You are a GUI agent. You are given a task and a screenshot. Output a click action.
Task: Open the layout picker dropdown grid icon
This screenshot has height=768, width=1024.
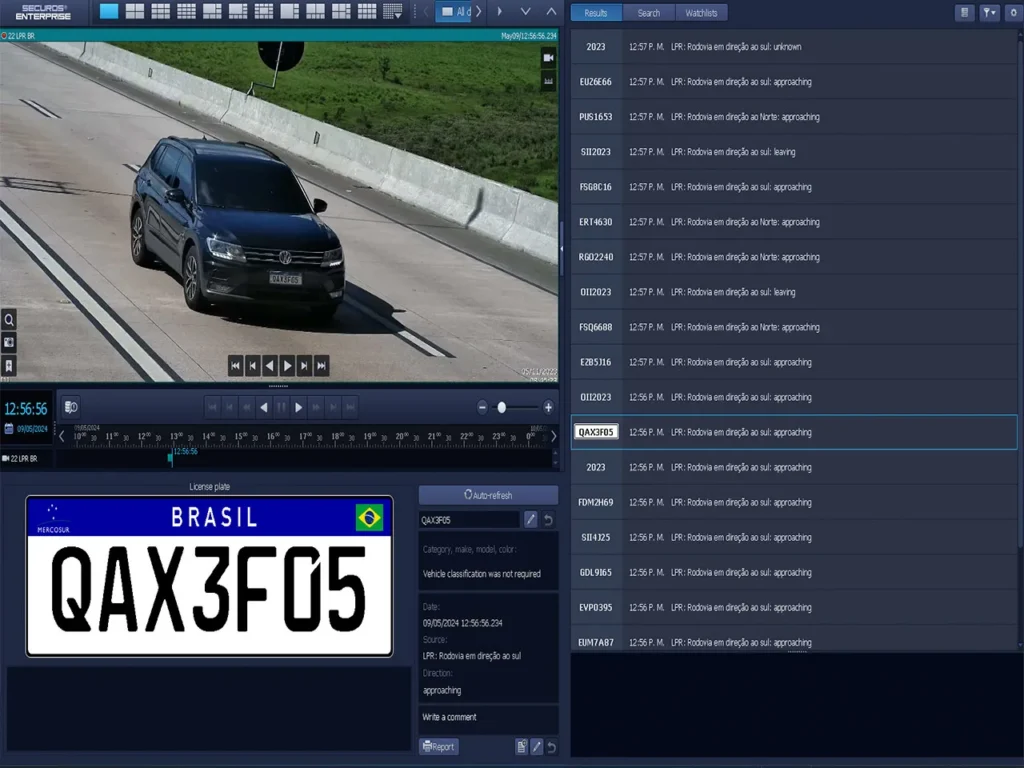point(392,11)
